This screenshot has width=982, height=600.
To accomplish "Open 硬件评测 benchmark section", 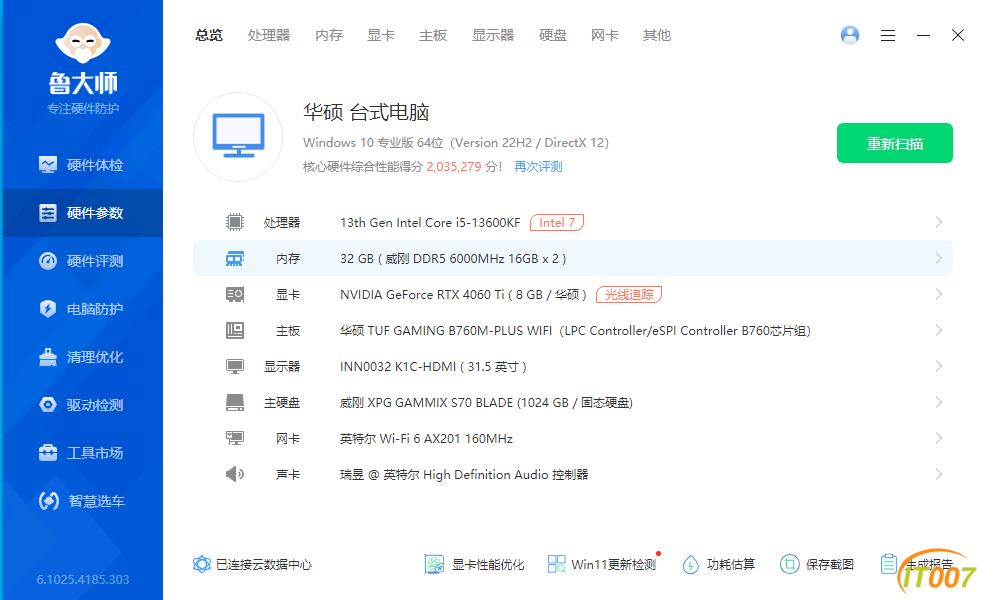I will point(81,261).
